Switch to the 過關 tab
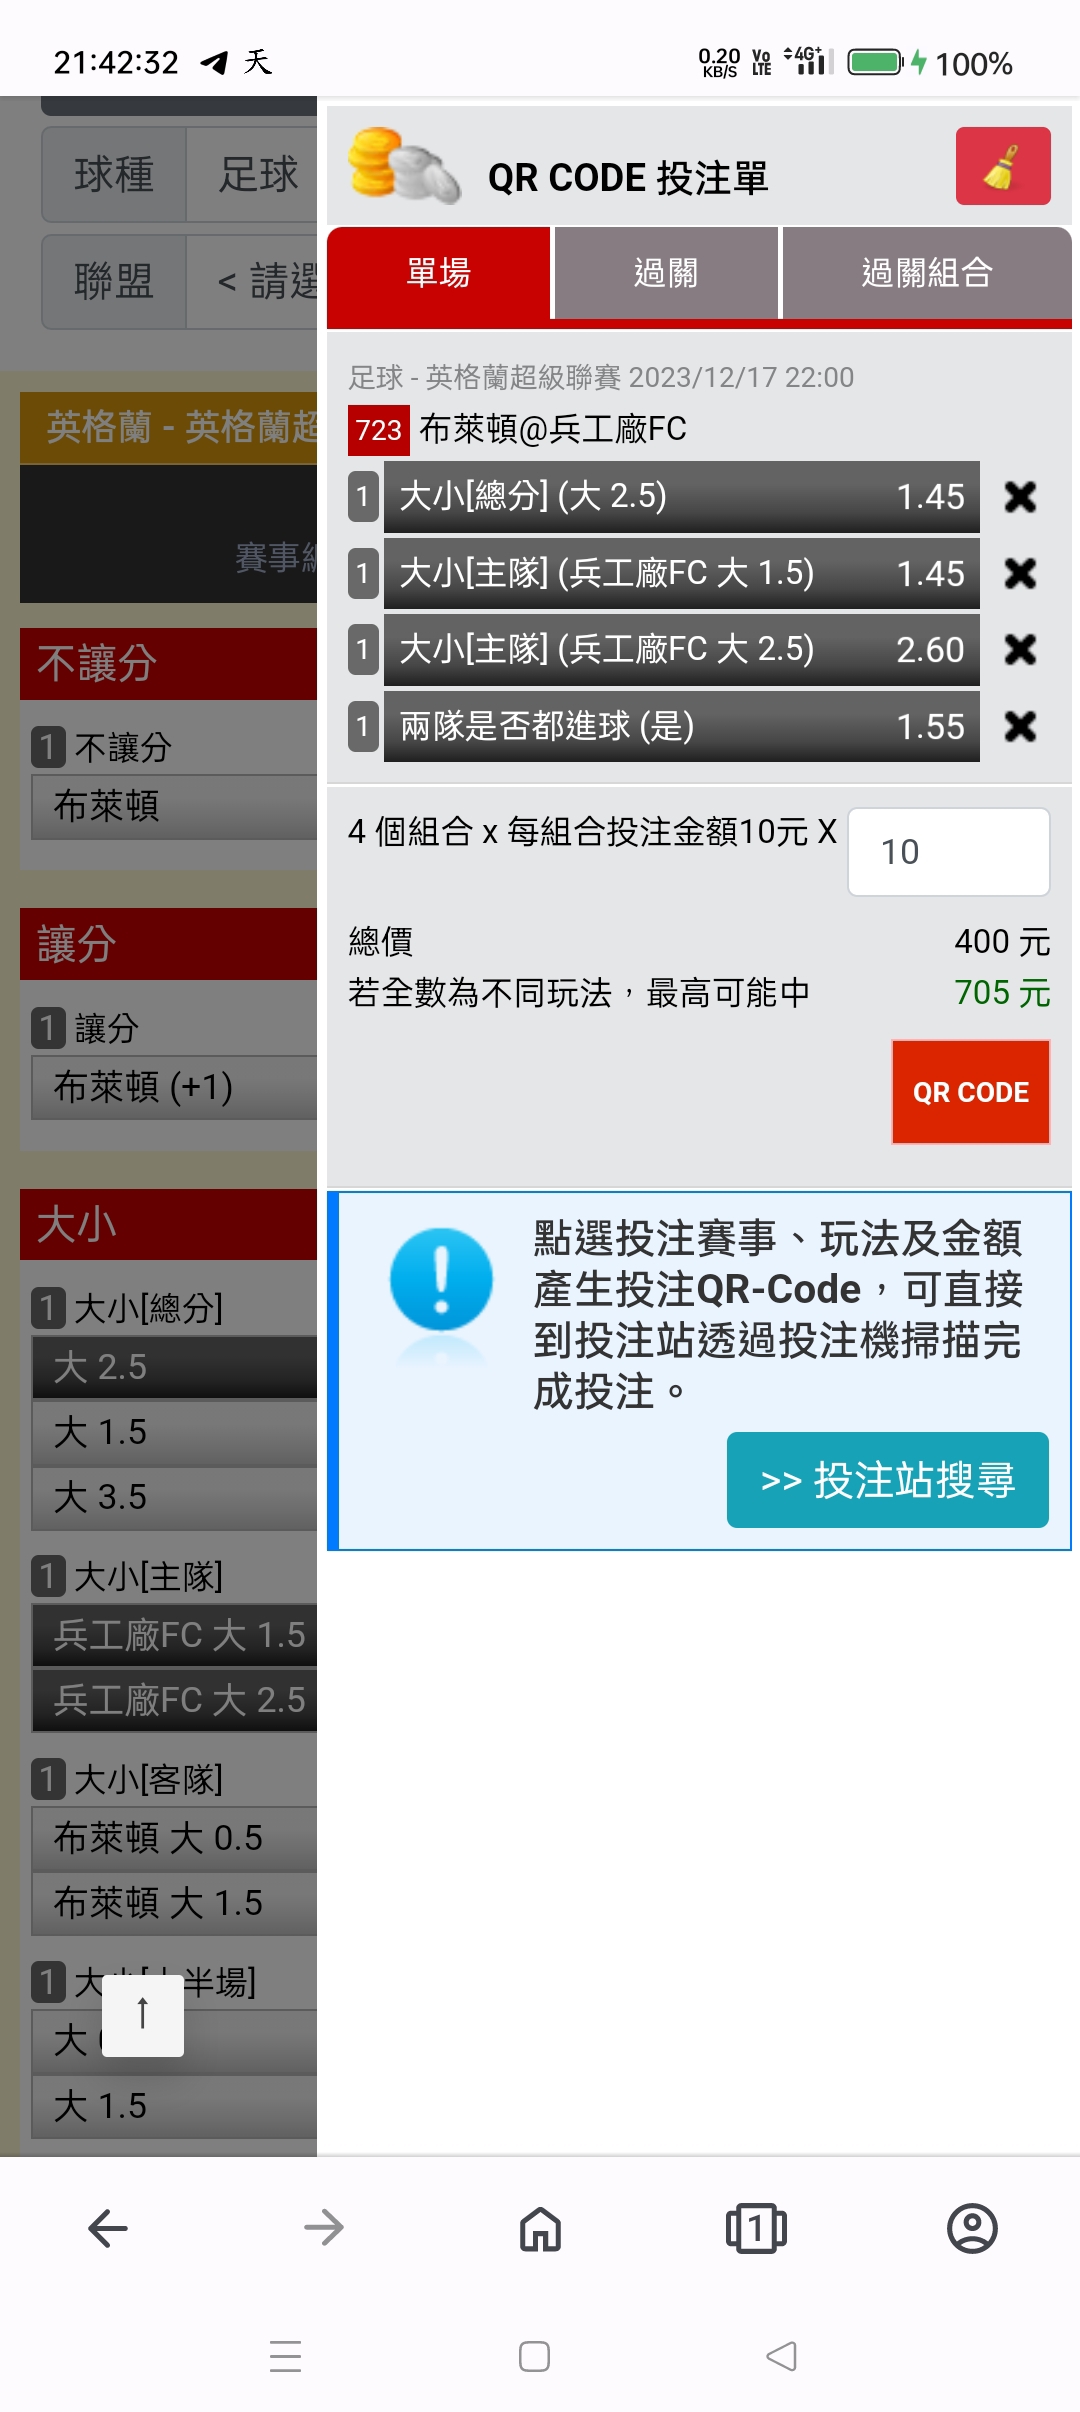Screen dimensions: 1080x2412 pyautogui.click(x=666, y=273)
